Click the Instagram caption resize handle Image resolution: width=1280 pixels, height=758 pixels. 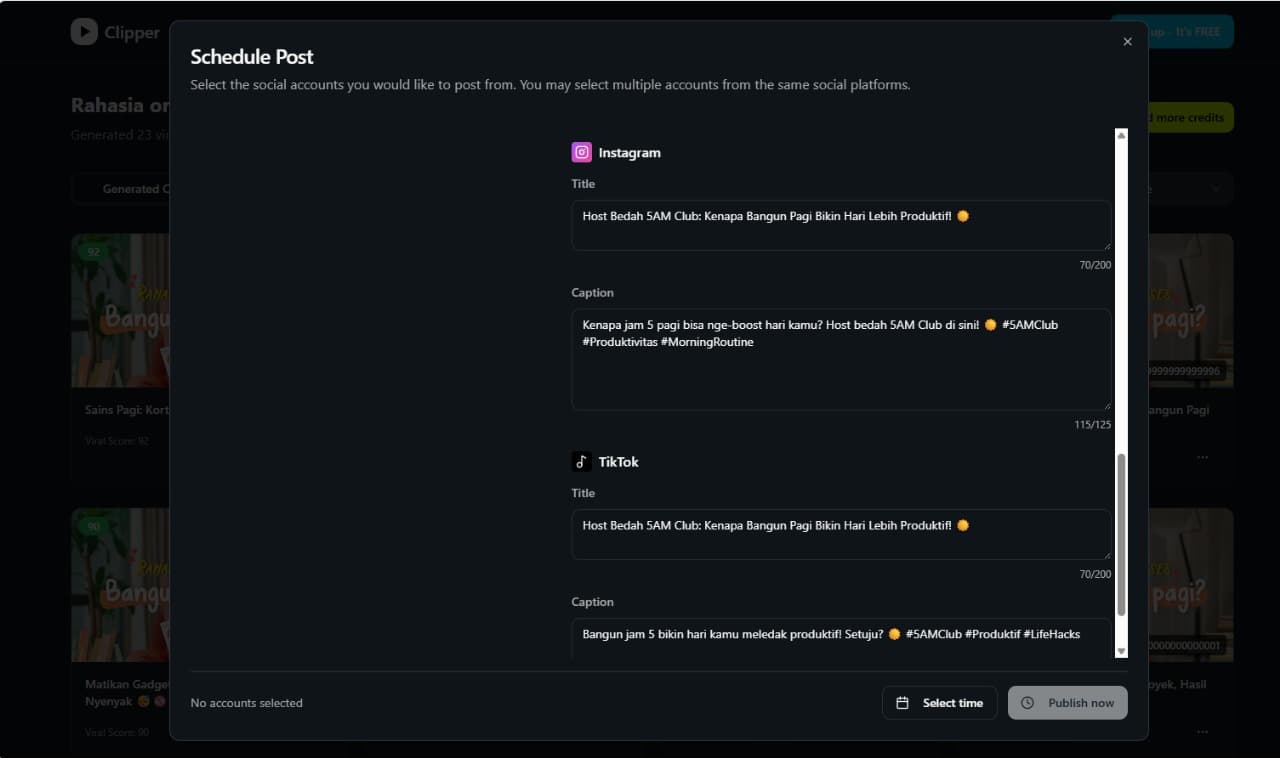coord(1106,405)
